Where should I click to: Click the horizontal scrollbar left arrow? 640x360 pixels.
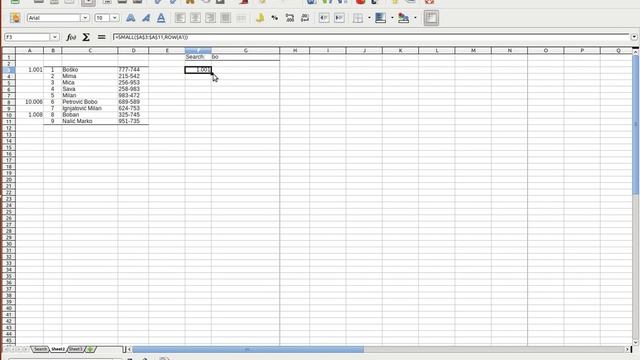point(129,349)
